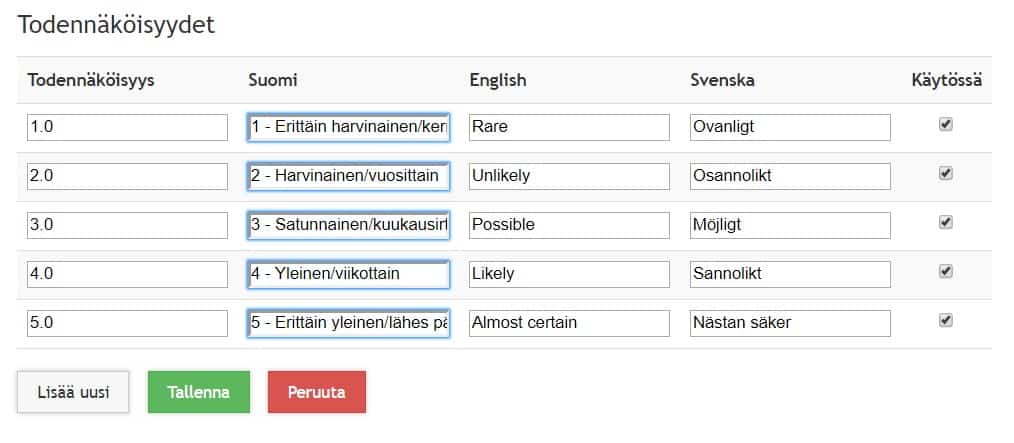
Task: Edit the Svenska field 'Nästan säker'
Action: [x=790, y=323]
